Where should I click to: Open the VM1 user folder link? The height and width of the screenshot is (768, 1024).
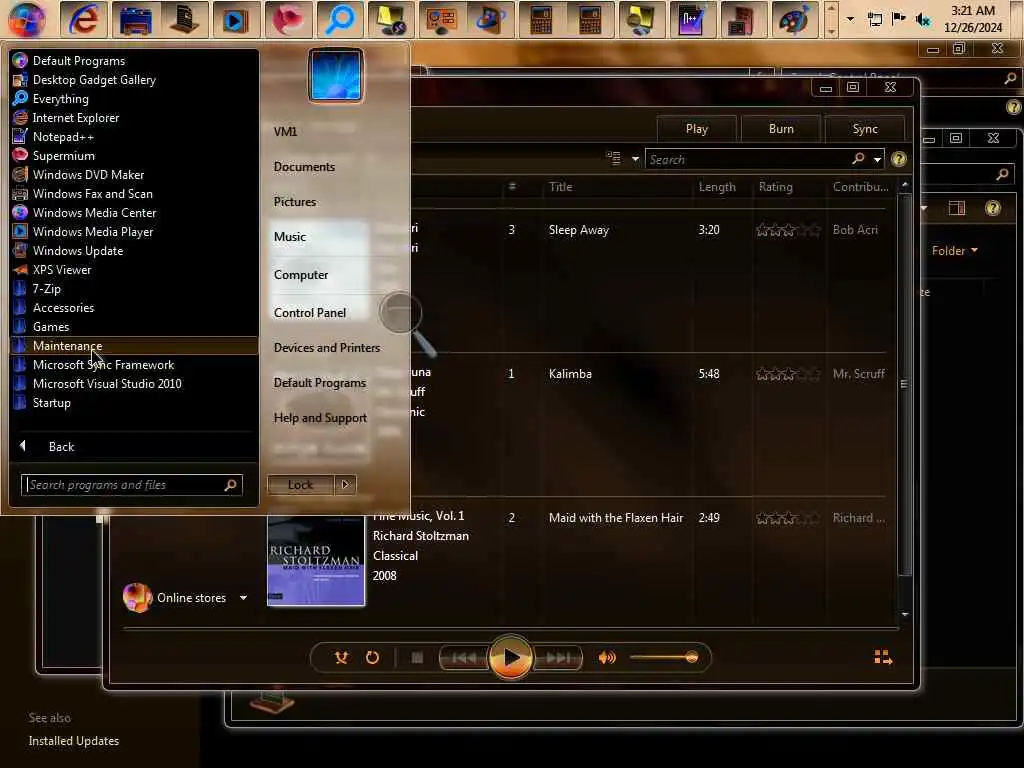tap(285, 131)
